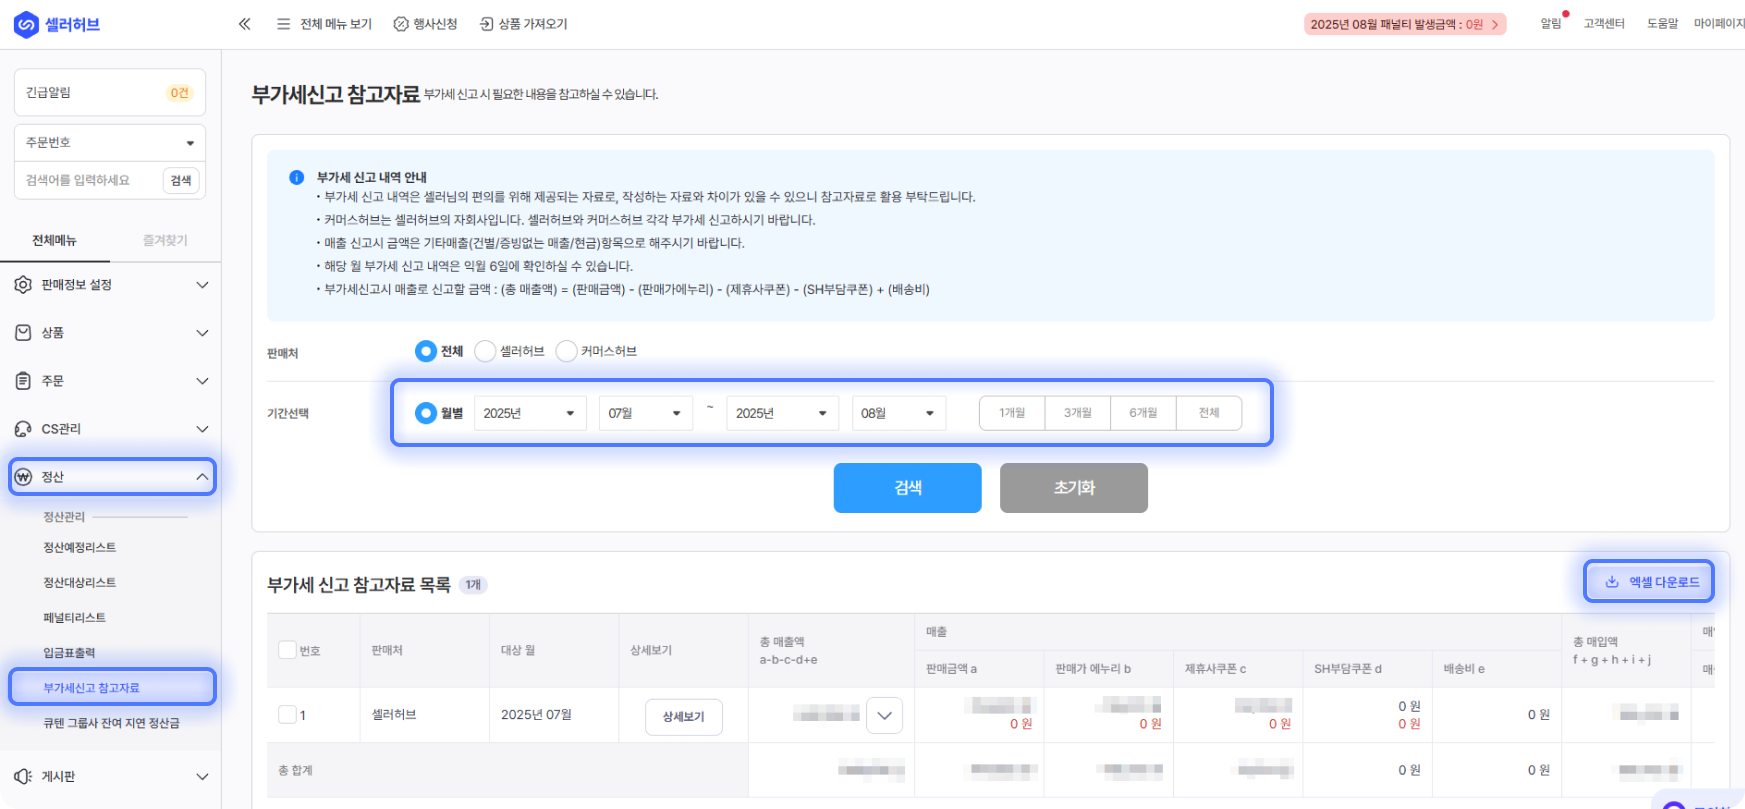The image size is (1745, 809).
Task: Click the 엑셀 다운로드 button
Action: pos(1649,582)
